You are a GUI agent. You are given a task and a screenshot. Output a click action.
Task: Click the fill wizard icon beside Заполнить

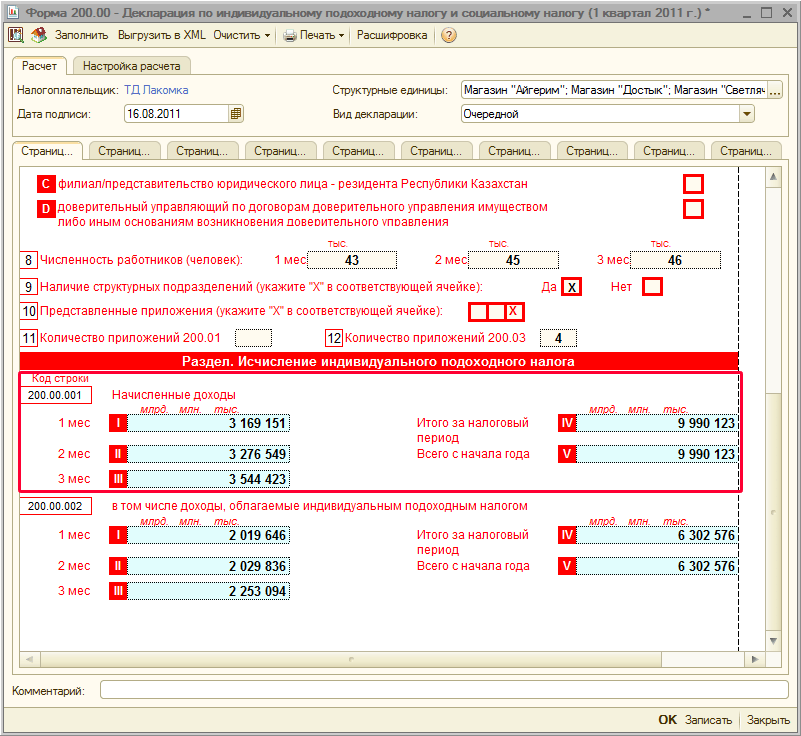coord(39,35)
